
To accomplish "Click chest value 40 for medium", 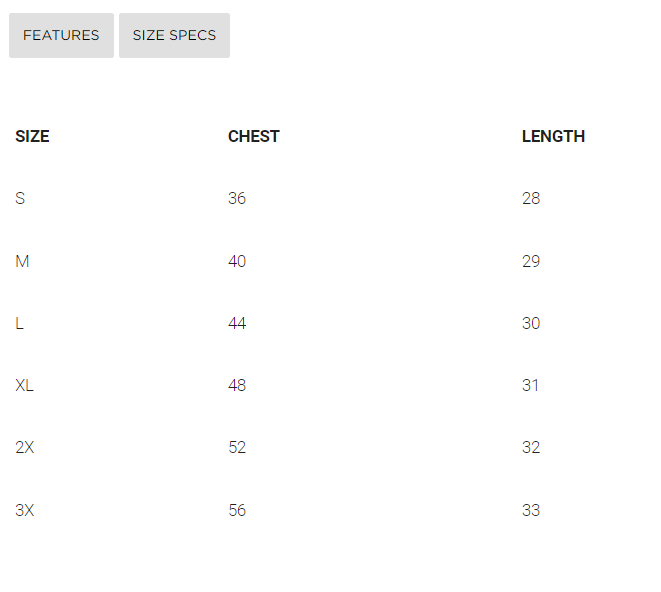I will coord(237,261).
